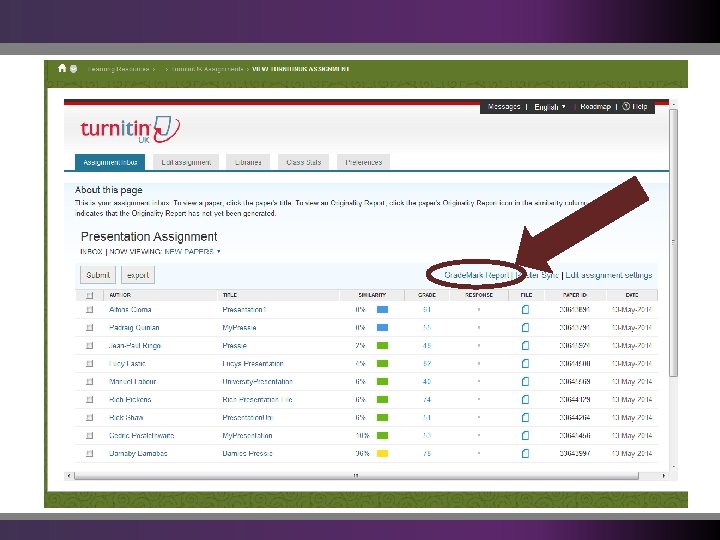
Task: Click yellow similarity swatch in Barnaby's row
Action: (x=382, y=453)
